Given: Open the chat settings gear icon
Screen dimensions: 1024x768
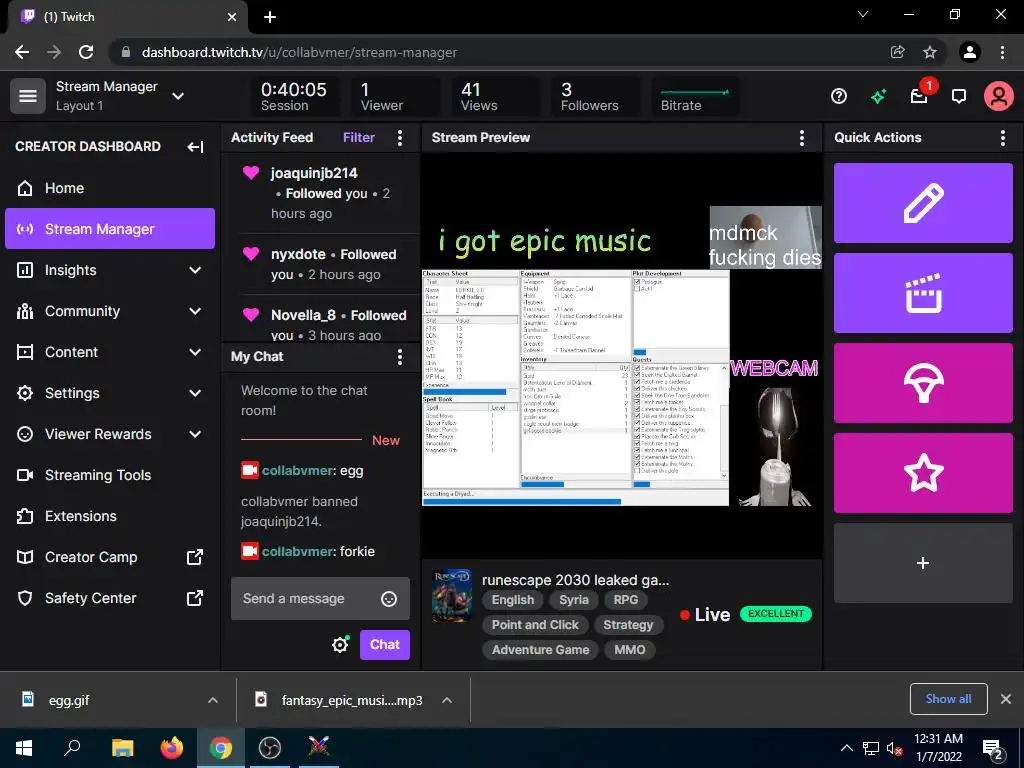Looking at the screenshot, I should 340,645.
